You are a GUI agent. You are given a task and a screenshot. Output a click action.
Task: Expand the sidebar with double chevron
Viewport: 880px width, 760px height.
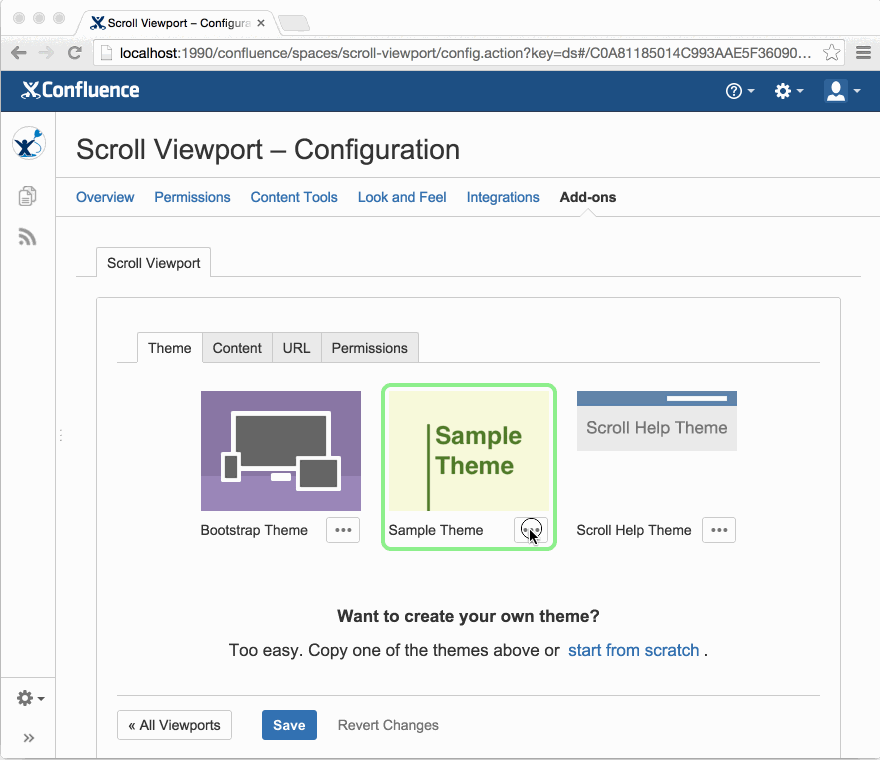tap(28, 738)
